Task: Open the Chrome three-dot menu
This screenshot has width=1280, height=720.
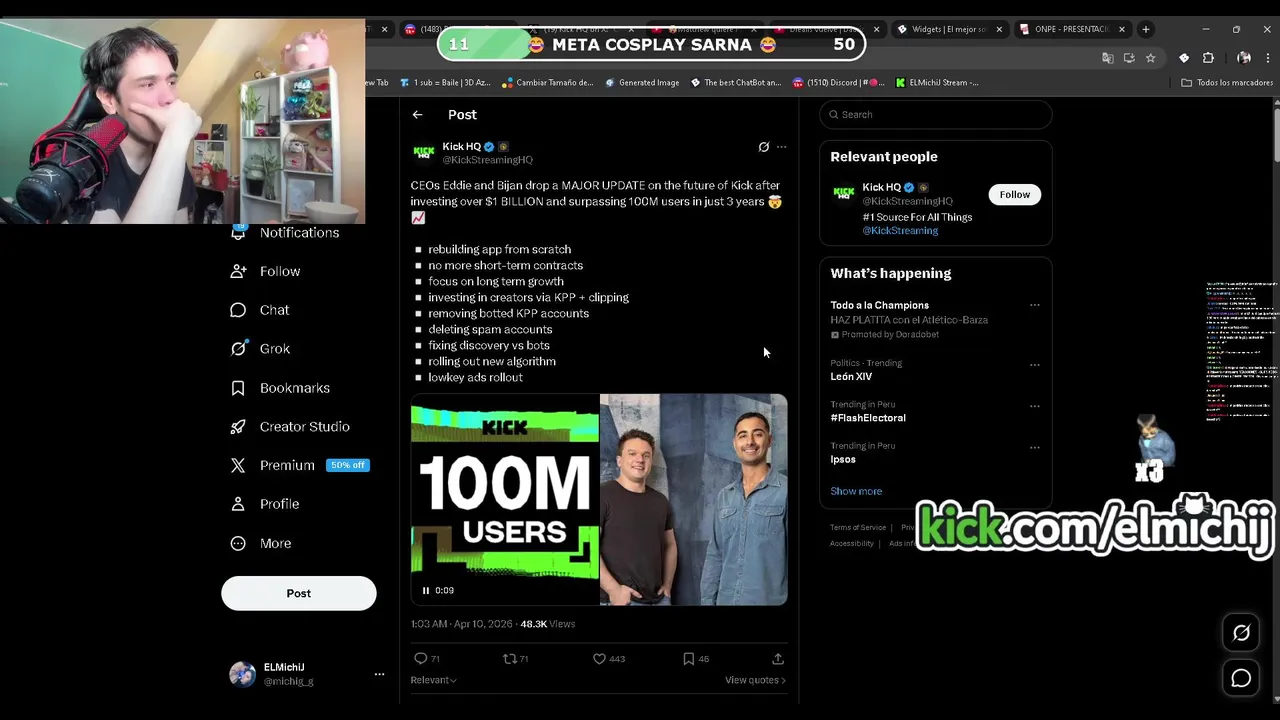Action: 1267,58
